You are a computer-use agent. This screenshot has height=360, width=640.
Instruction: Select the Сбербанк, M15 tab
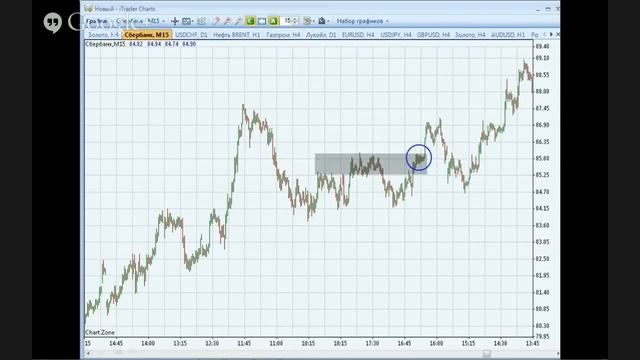[147, 35]
